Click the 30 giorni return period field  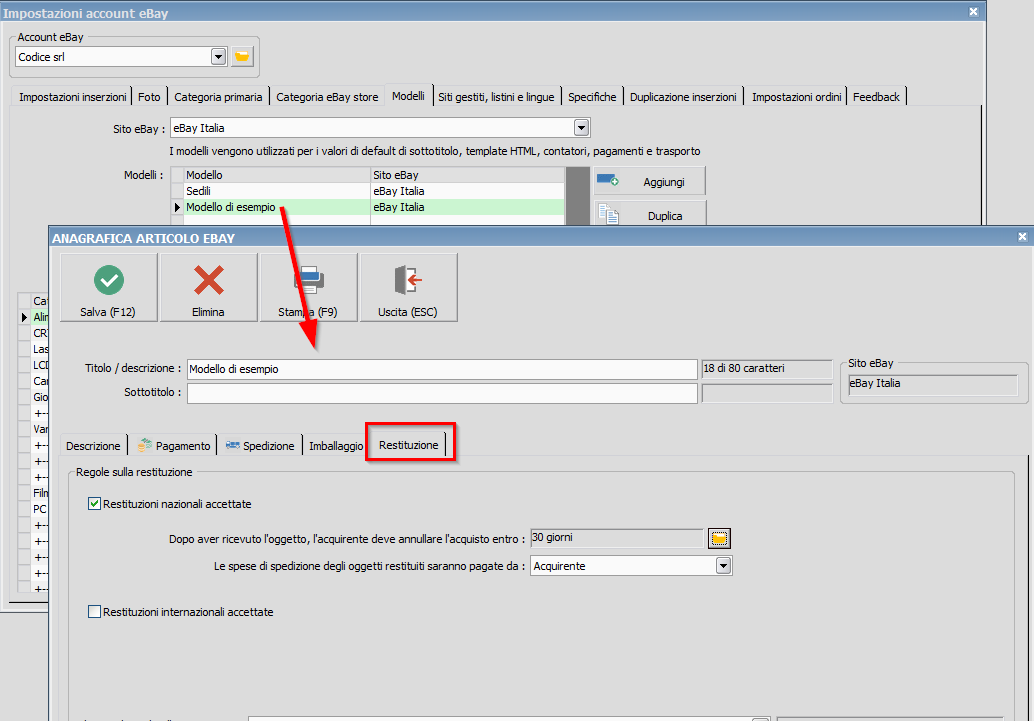(617, 538)
